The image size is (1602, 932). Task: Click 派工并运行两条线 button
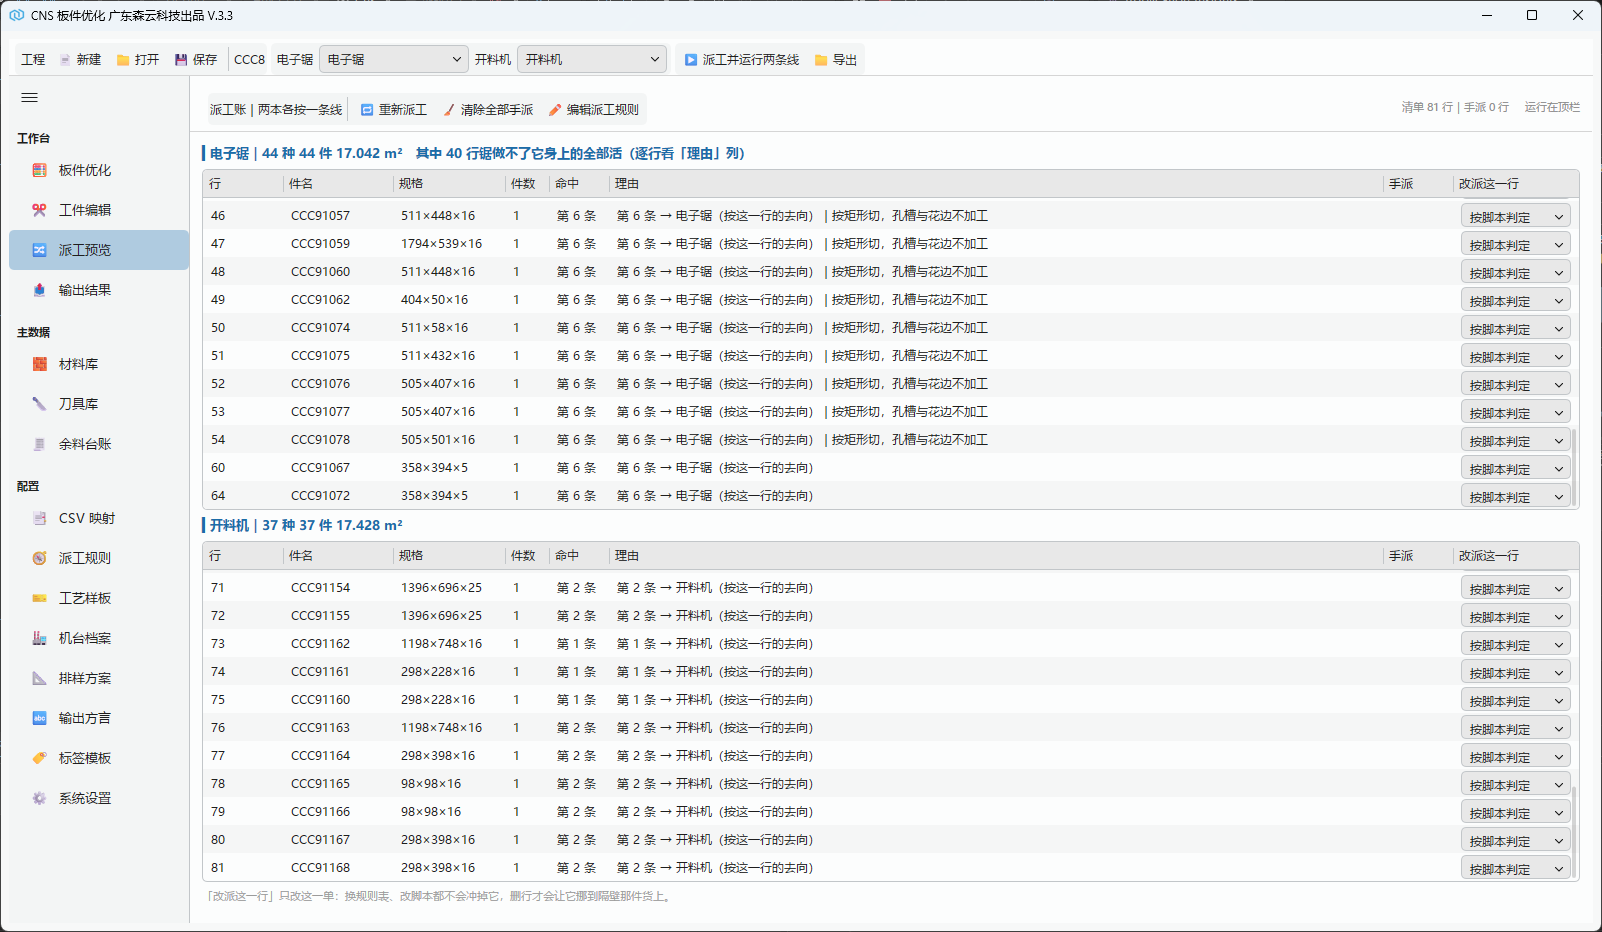[741, 60]
